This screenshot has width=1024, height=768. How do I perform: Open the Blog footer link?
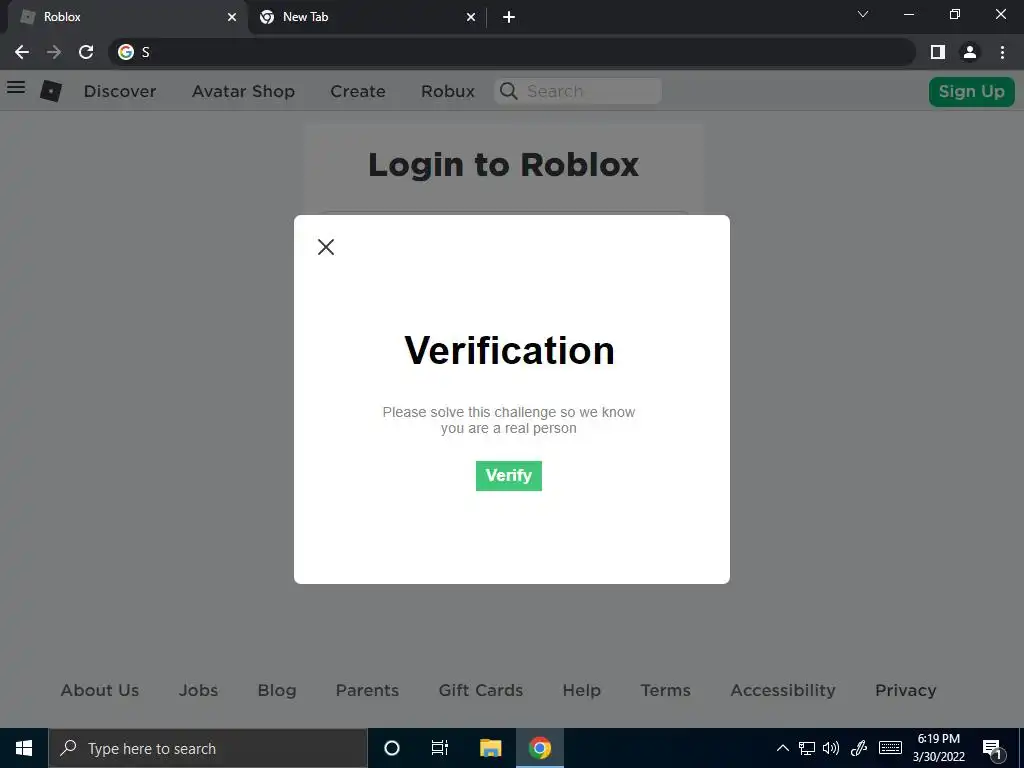coord(277,690)
